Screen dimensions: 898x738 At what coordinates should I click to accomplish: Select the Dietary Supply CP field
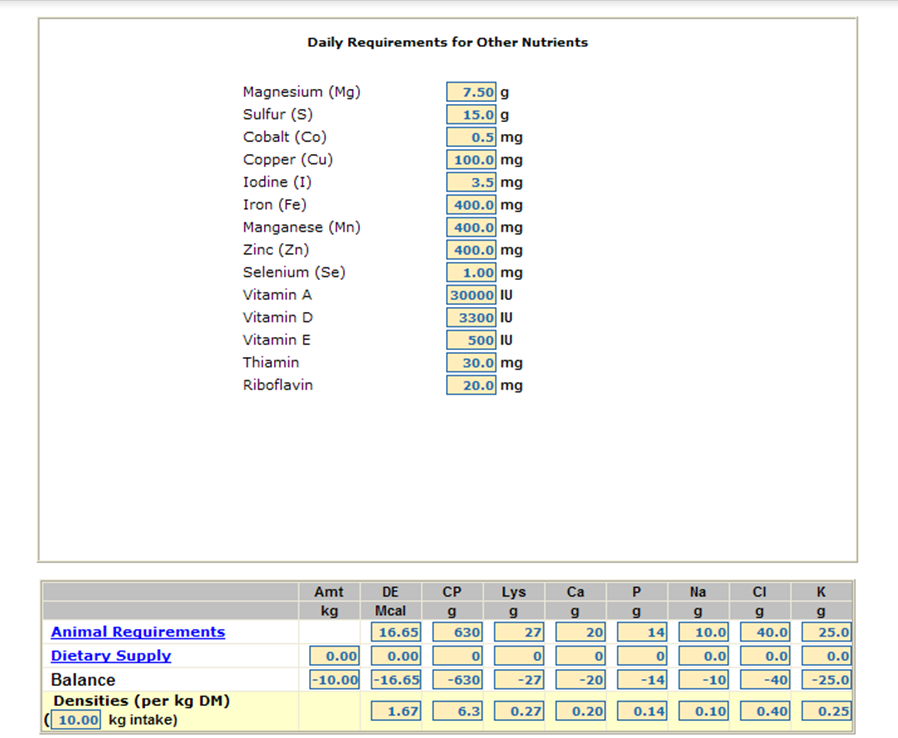click(x=457, y=656)
